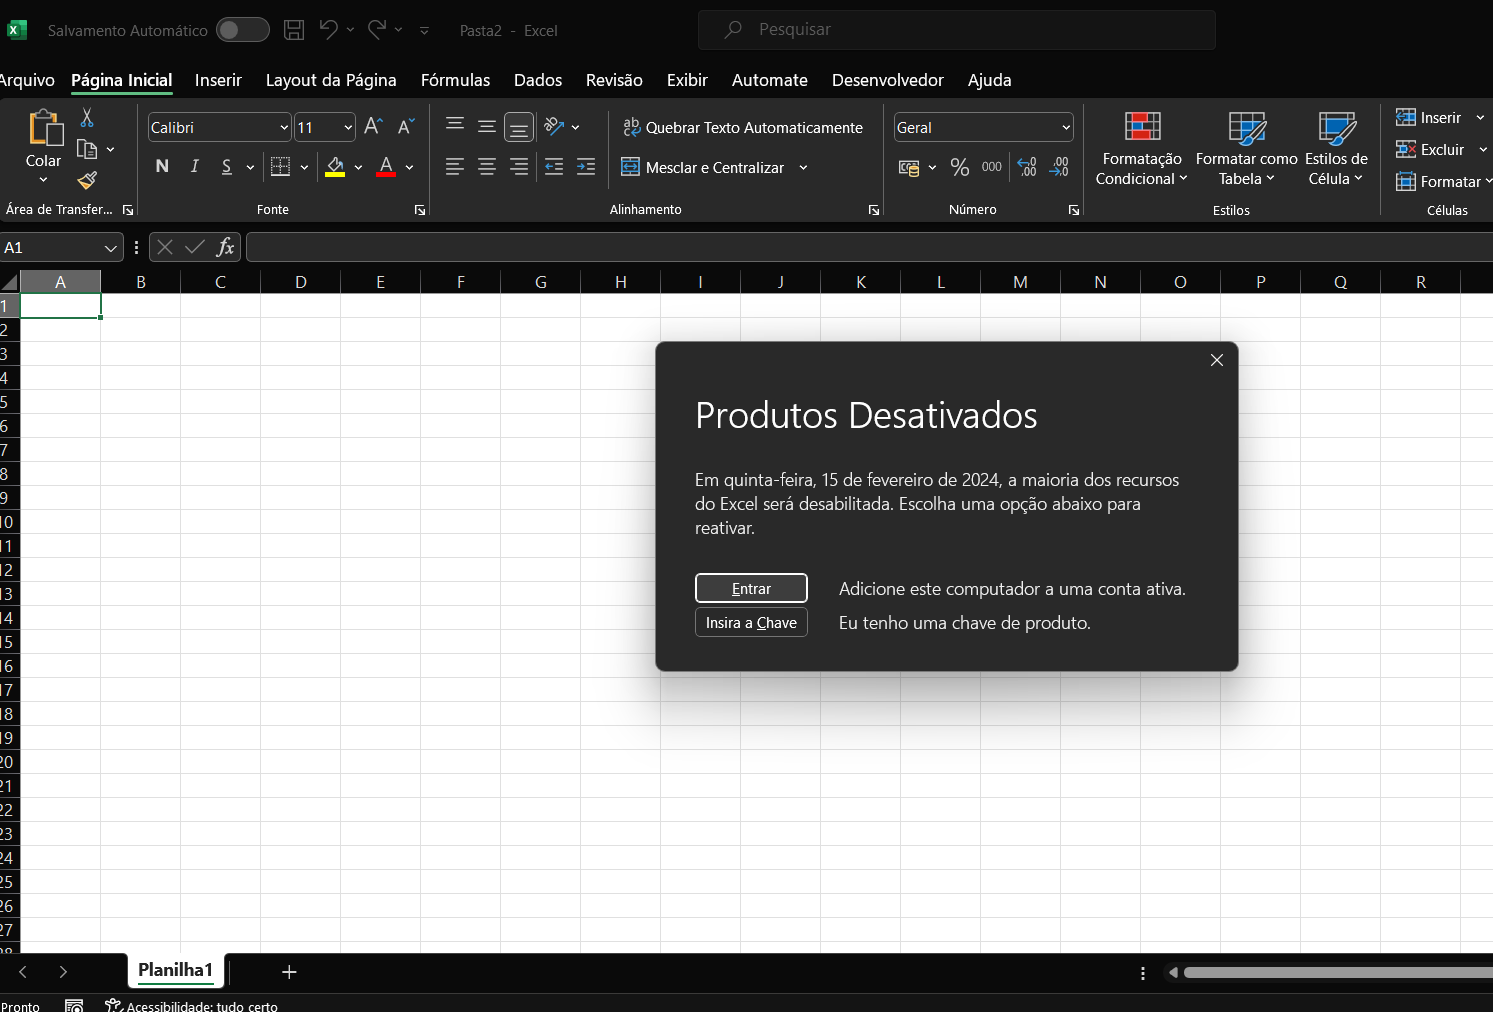
Task: Click the horizontal scrollbar thumb
Action: [1338, 972]
